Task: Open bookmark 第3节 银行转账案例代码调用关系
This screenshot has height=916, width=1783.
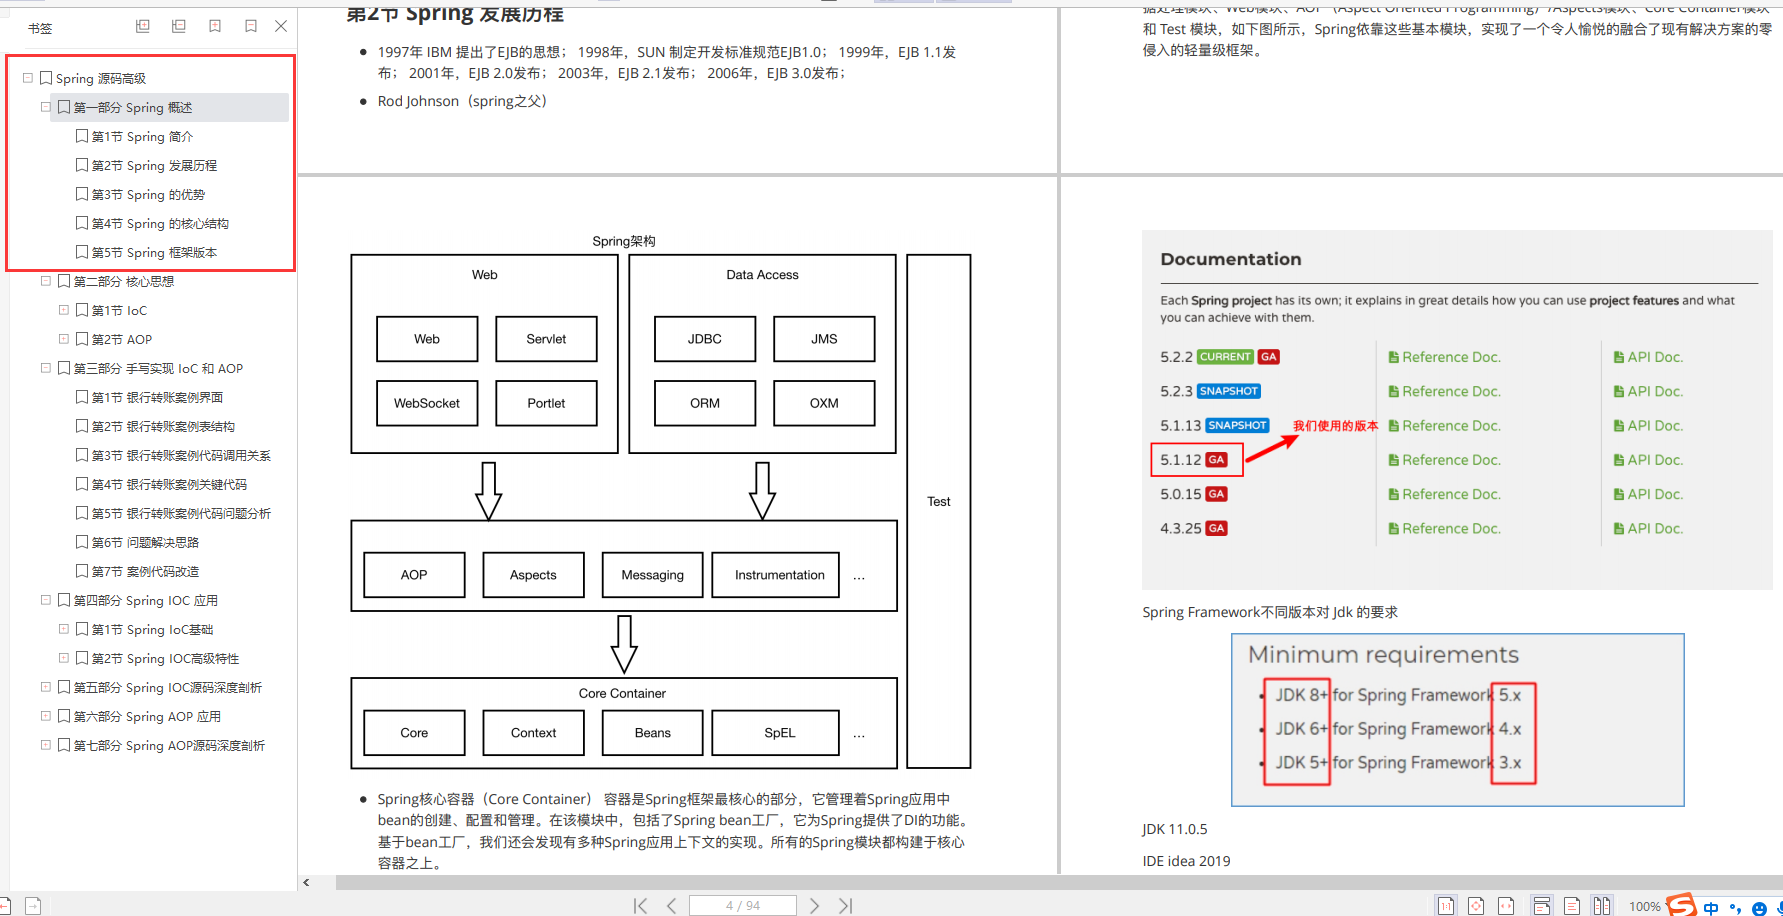Action: 181,455
